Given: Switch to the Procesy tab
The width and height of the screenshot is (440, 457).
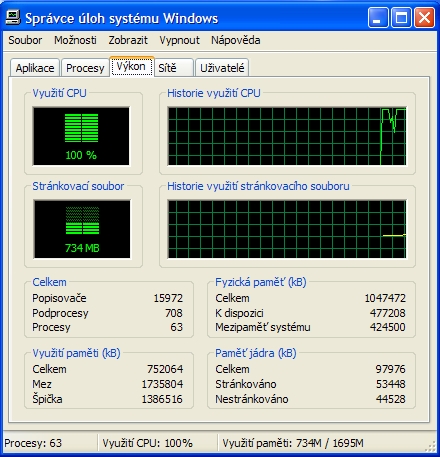Looking at the screenshot, I should click(x=85, y=68).
